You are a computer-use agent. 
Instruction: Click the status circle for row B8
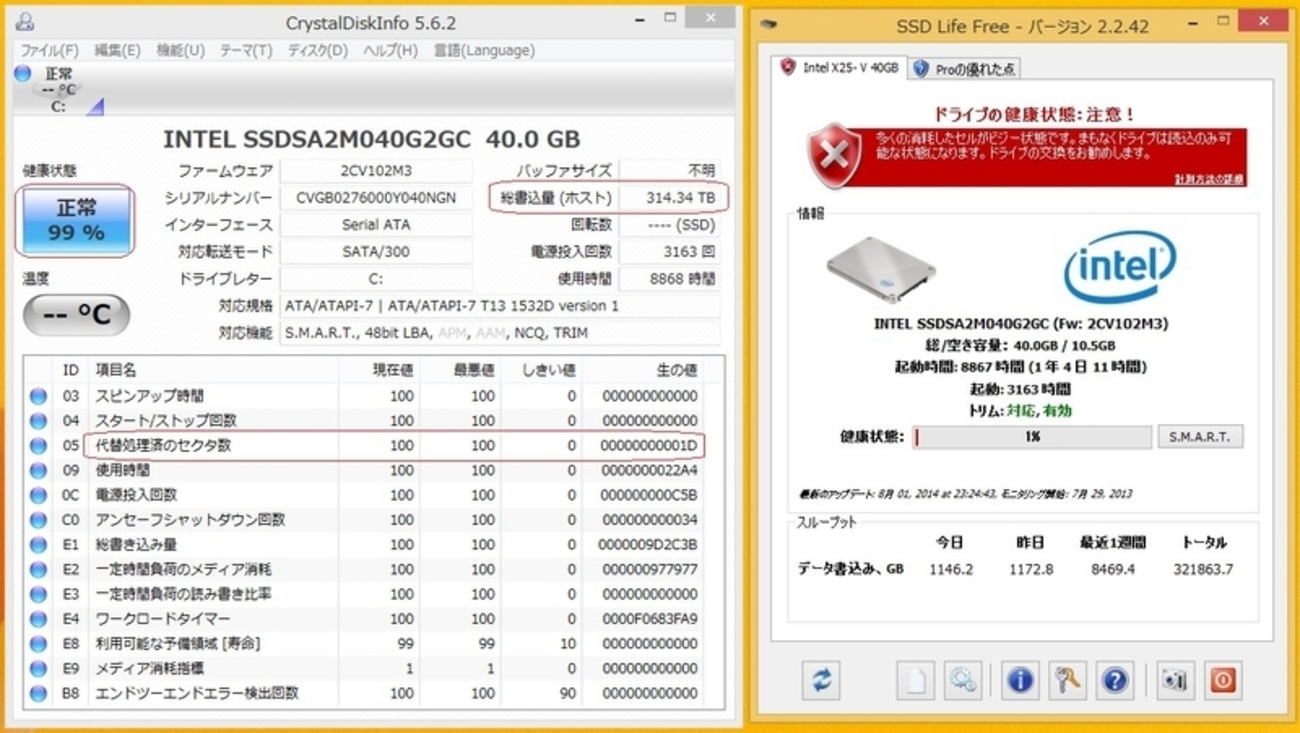coord(38,693)
